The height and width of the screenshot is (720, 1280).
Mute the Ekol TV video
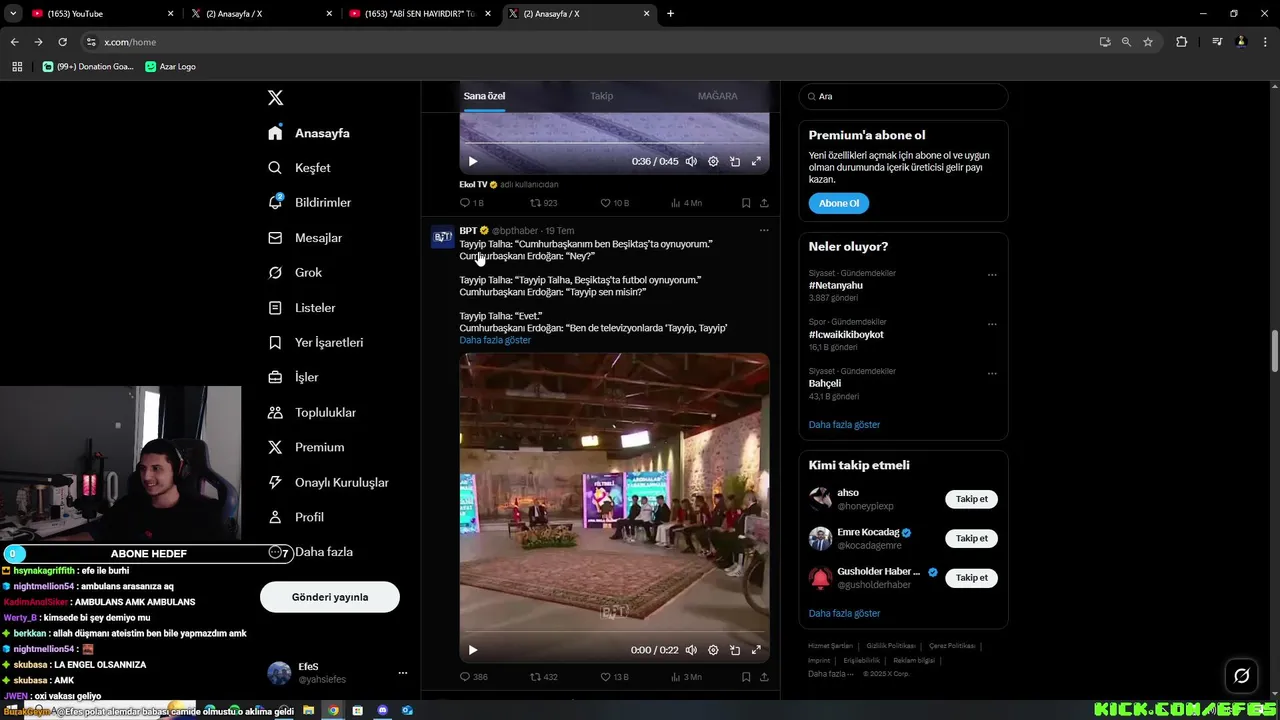click(x=691, y=161)
